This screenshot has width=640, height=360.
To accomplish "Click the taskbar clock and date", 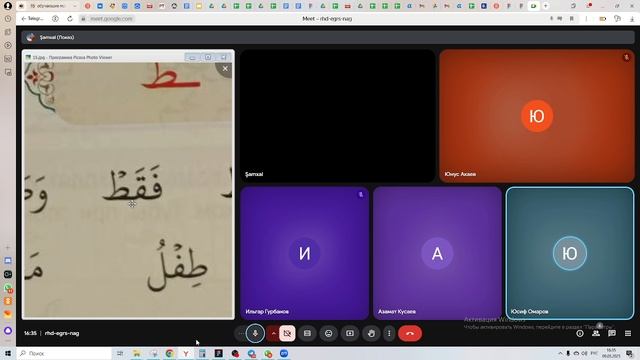I will (611, 353).
